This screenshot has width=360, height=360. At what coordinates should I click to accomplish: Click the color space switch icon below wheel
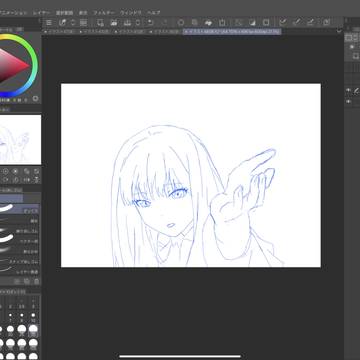[x=35, y=99]
